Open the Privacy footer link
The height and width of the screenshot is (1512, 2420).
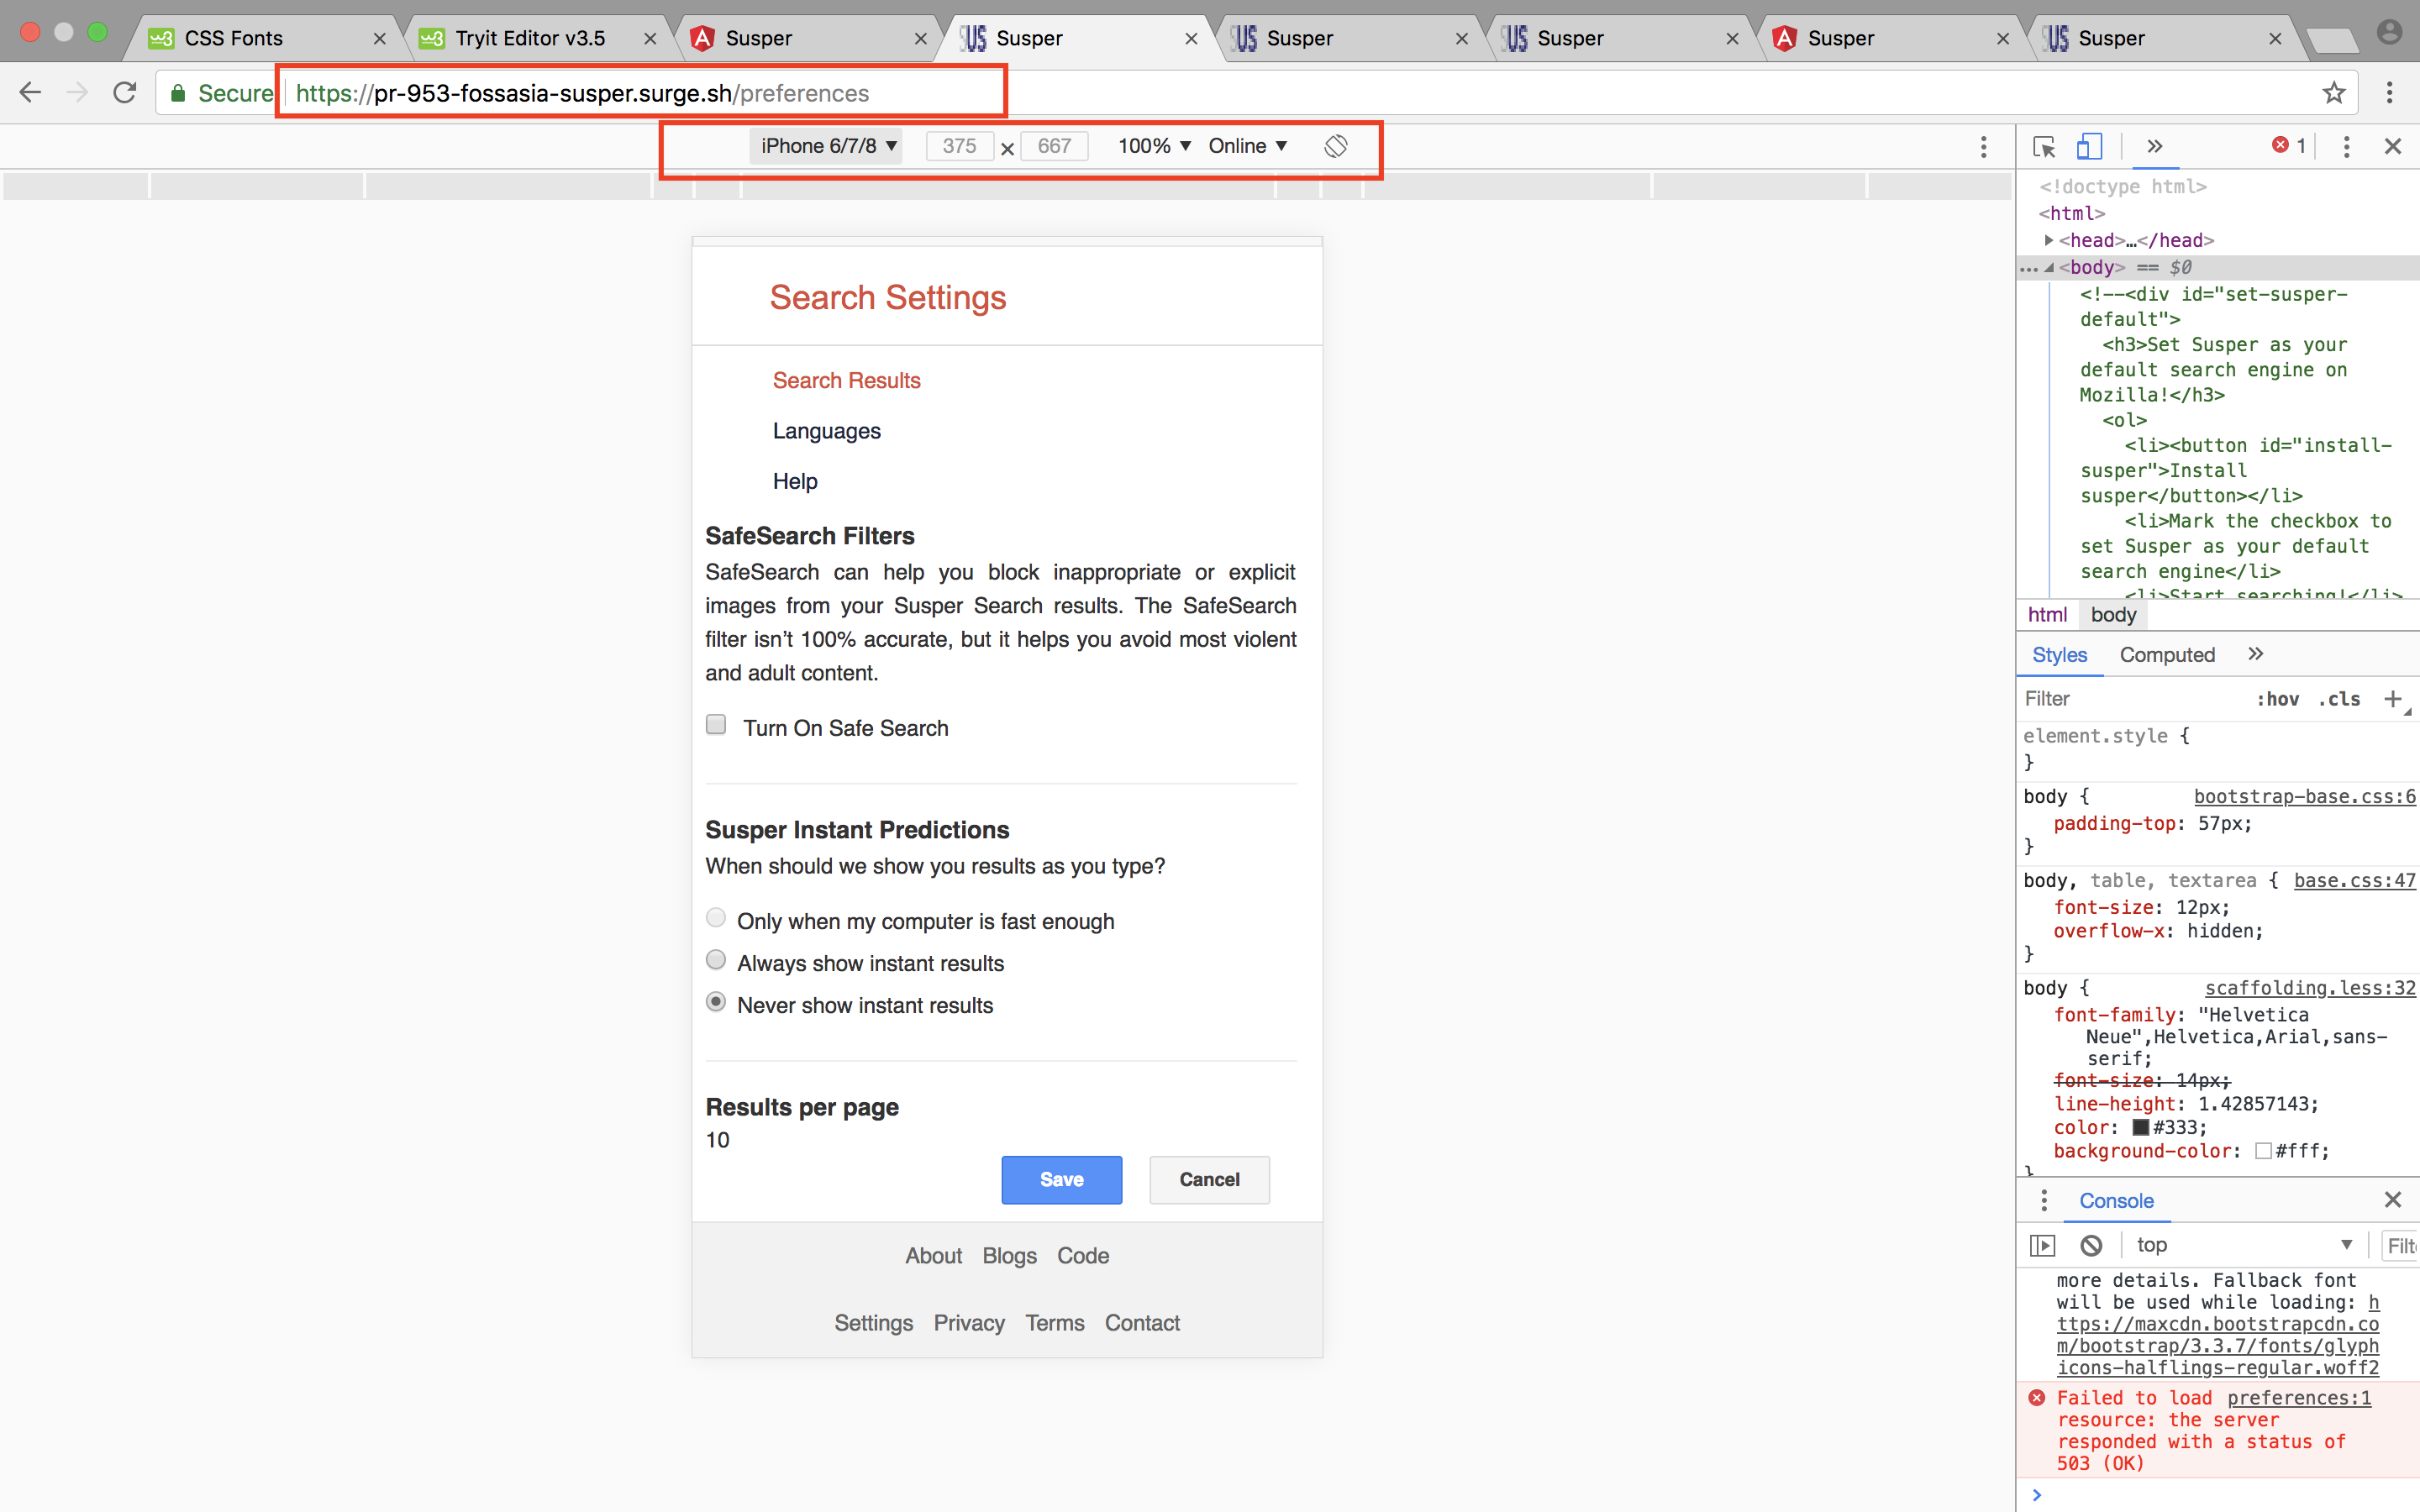[969, 1323]
